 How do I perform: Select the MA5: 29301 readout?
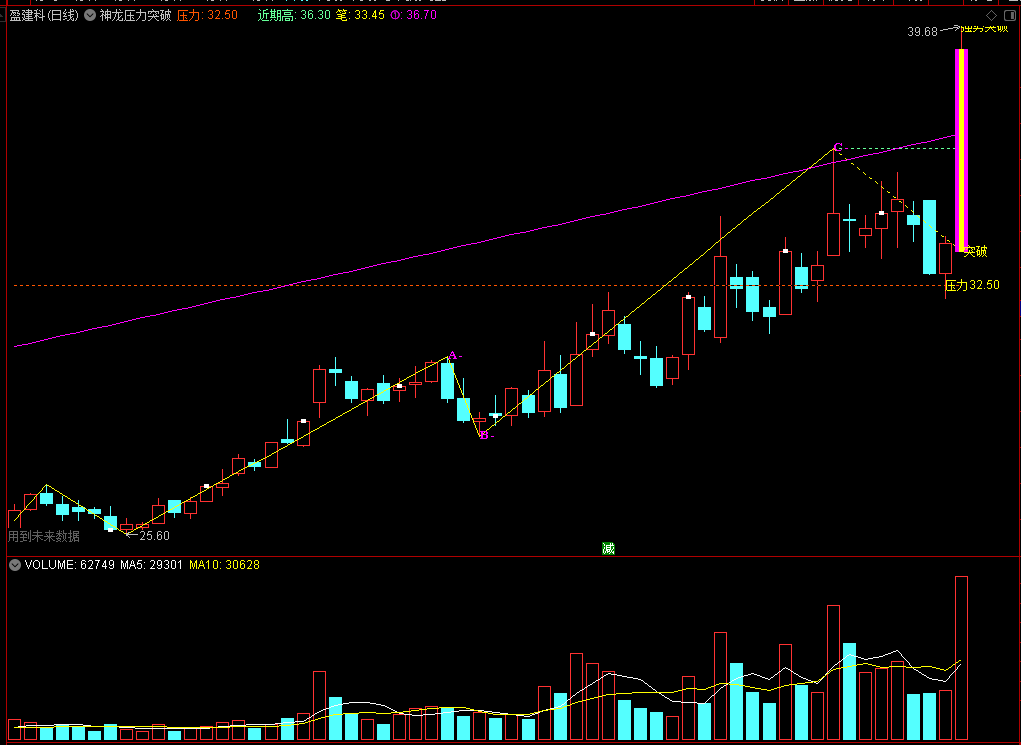click(151, 565)
